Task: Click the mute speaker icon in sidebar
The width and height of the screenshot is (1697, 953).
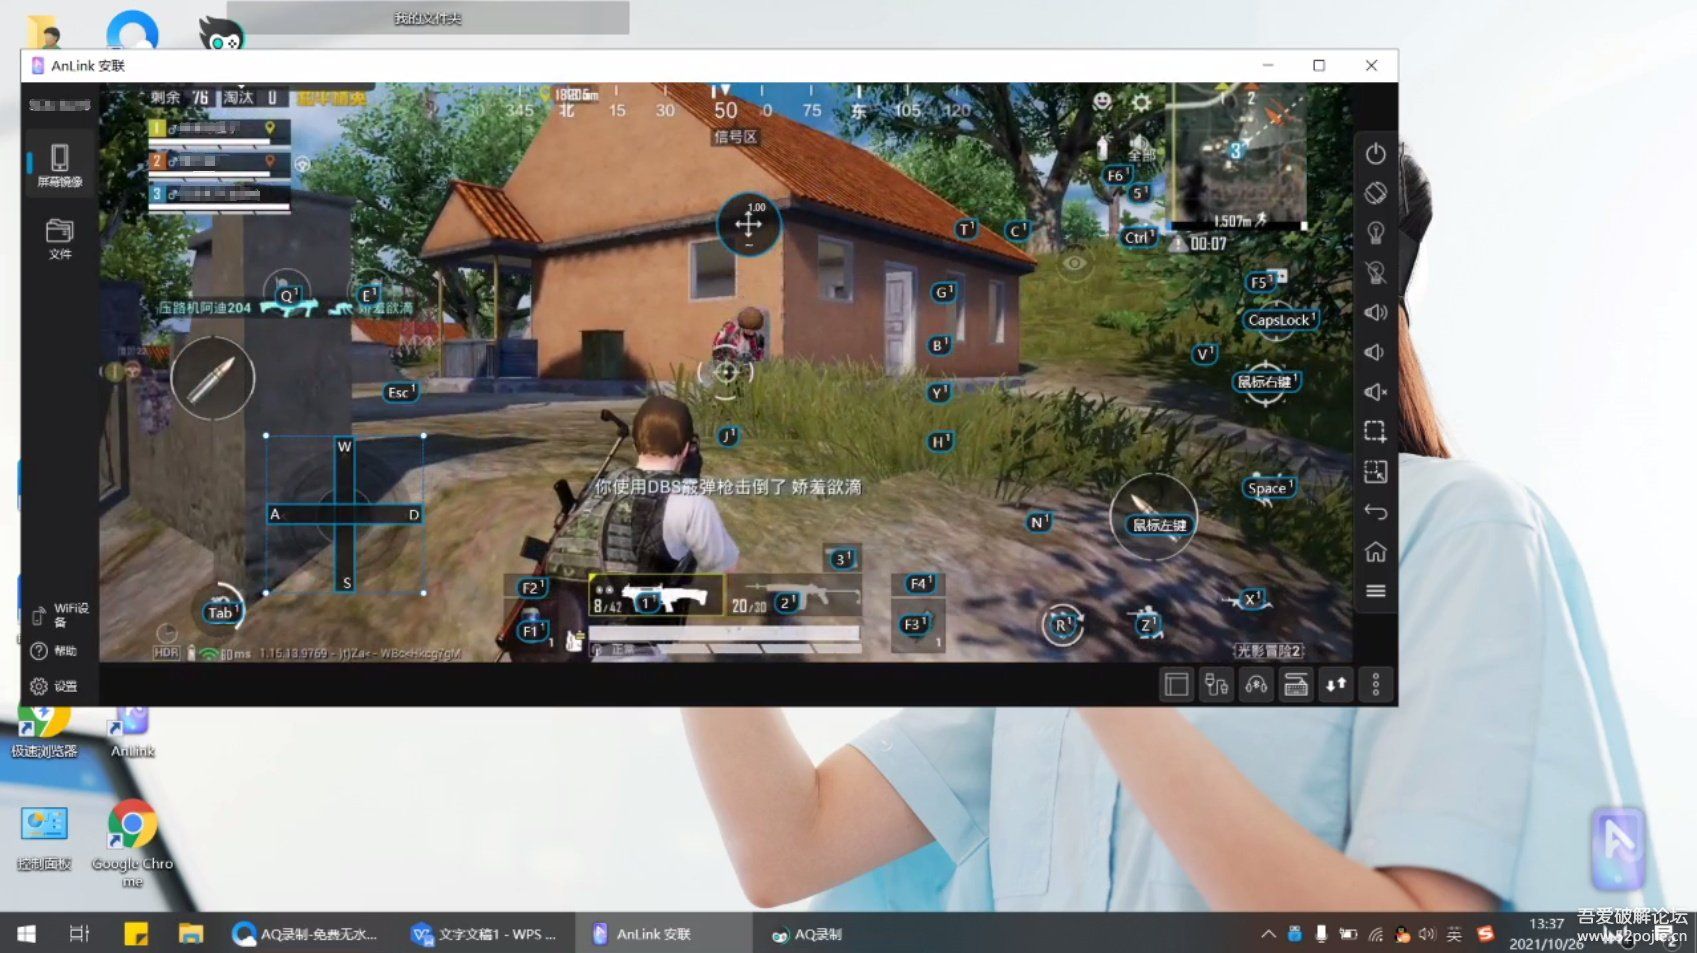Action: (x=1375, y=392)
